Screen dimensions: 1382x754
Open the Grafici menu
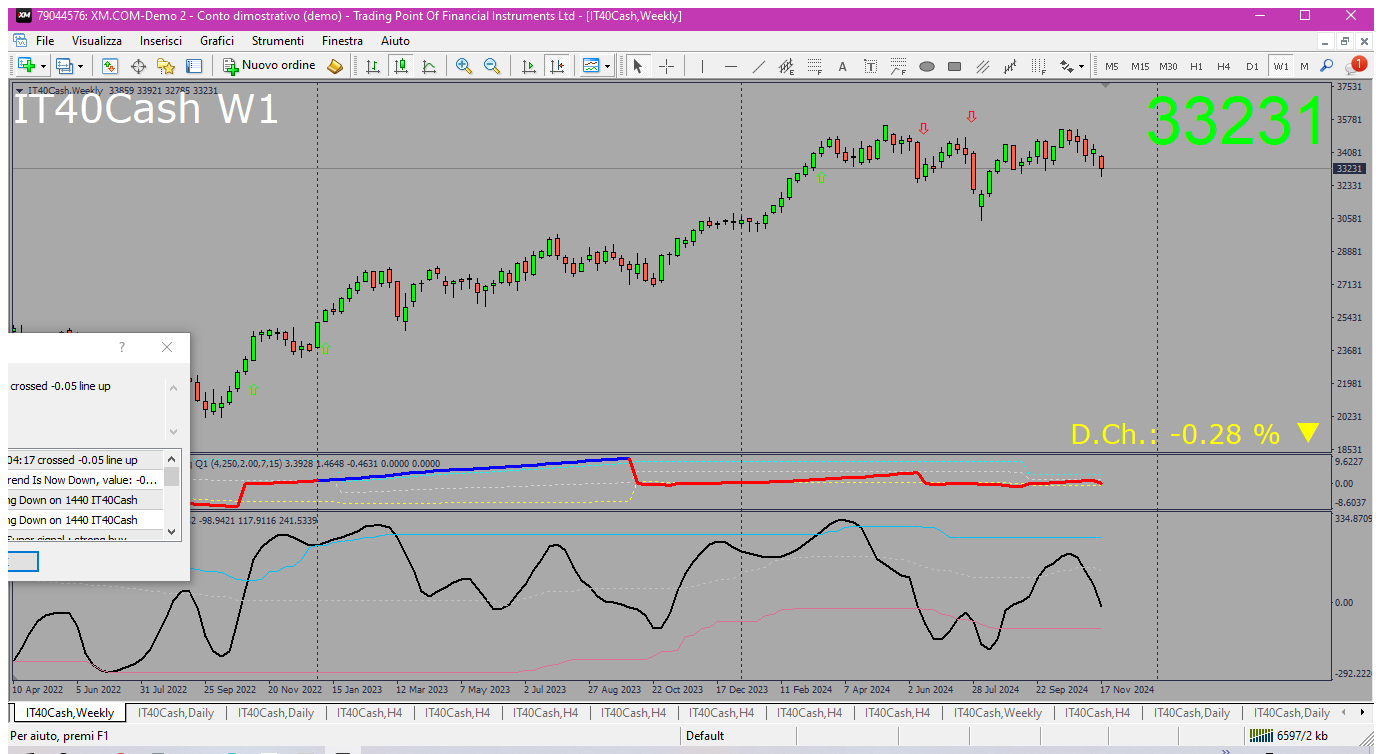pos(217,41)
